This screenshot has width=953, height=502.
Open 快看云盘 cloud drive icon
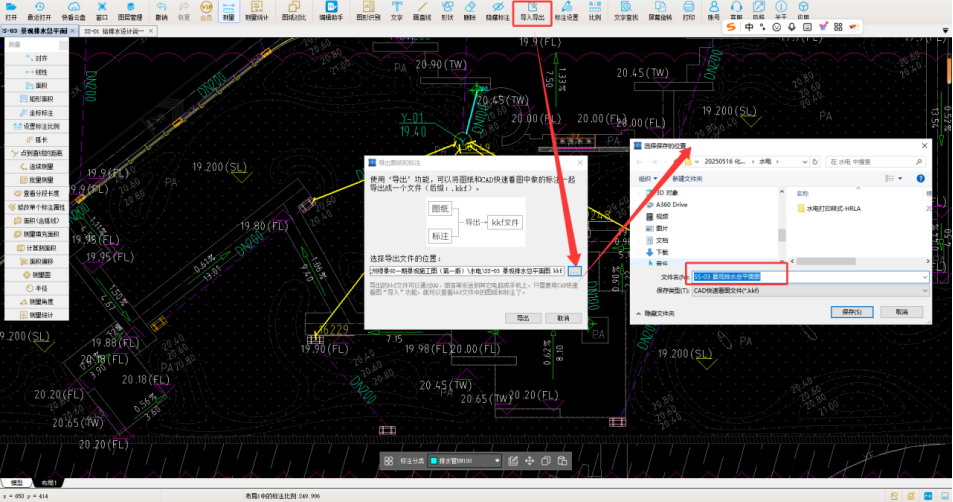click(x=73, y=11)
